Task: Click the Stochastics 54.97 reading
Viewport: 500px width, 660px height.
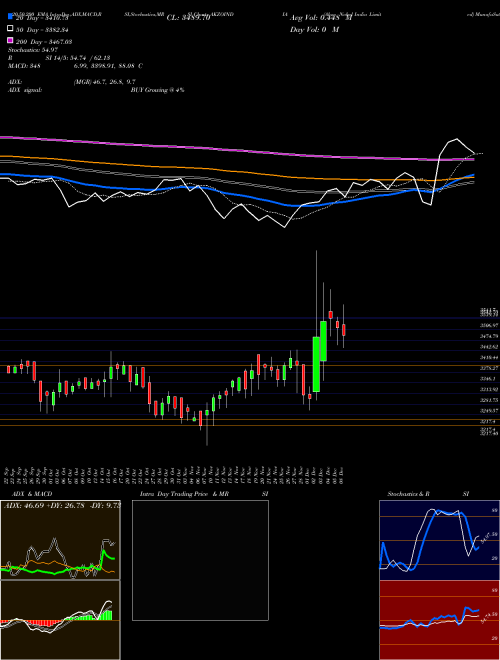Action: (x=33, y=50)
